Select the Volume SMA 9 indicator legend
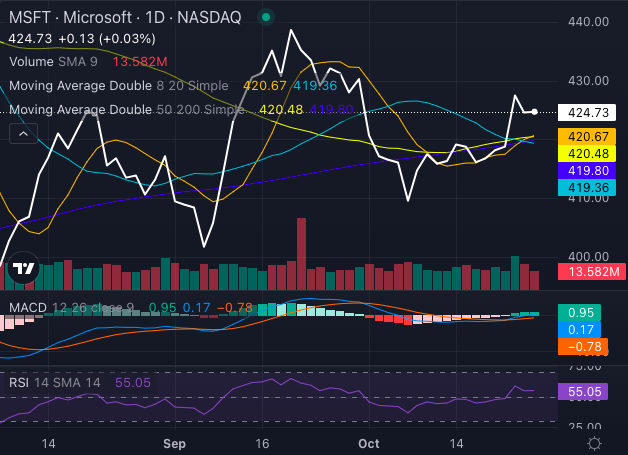Image resolution: width=628 pixels, height=455 pixels. click(x=57, y=61)
